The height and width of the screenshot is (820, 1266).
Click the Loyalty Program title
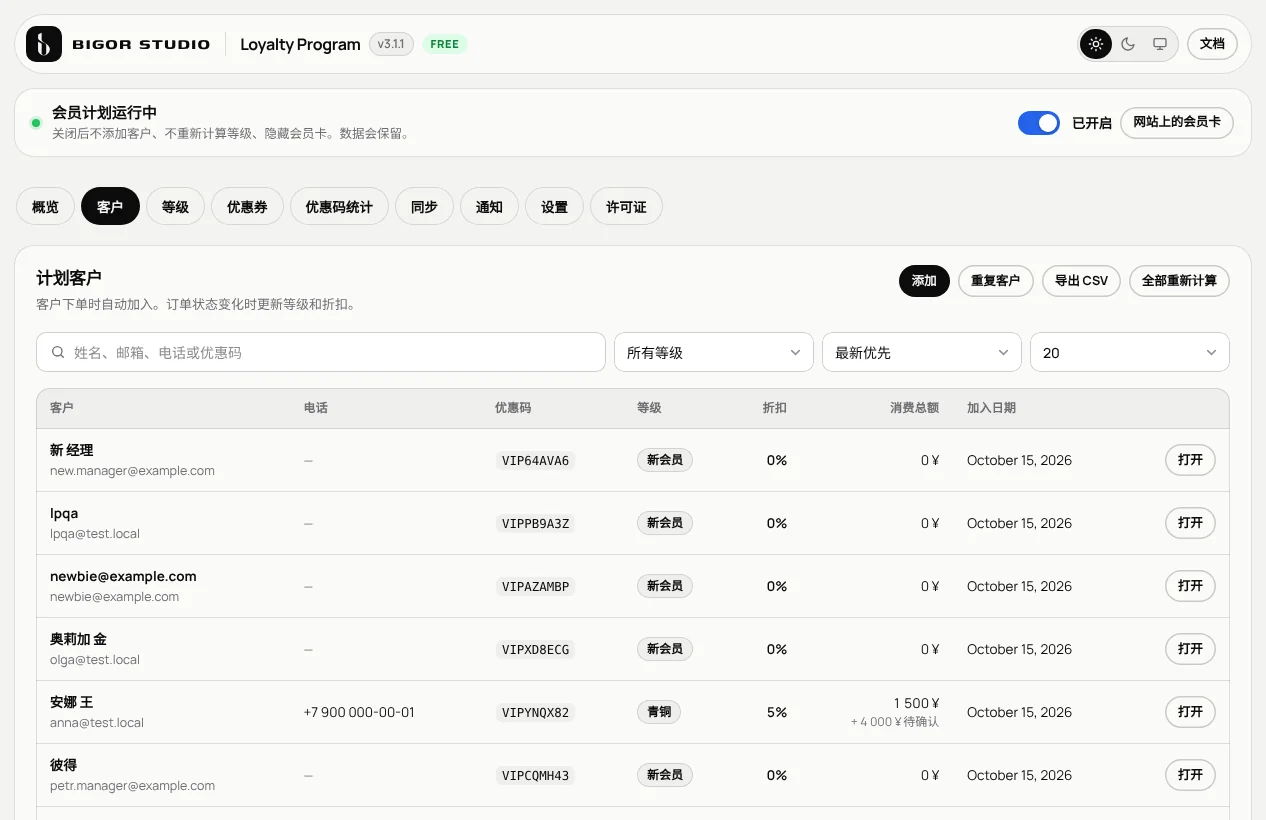[300, 44]
